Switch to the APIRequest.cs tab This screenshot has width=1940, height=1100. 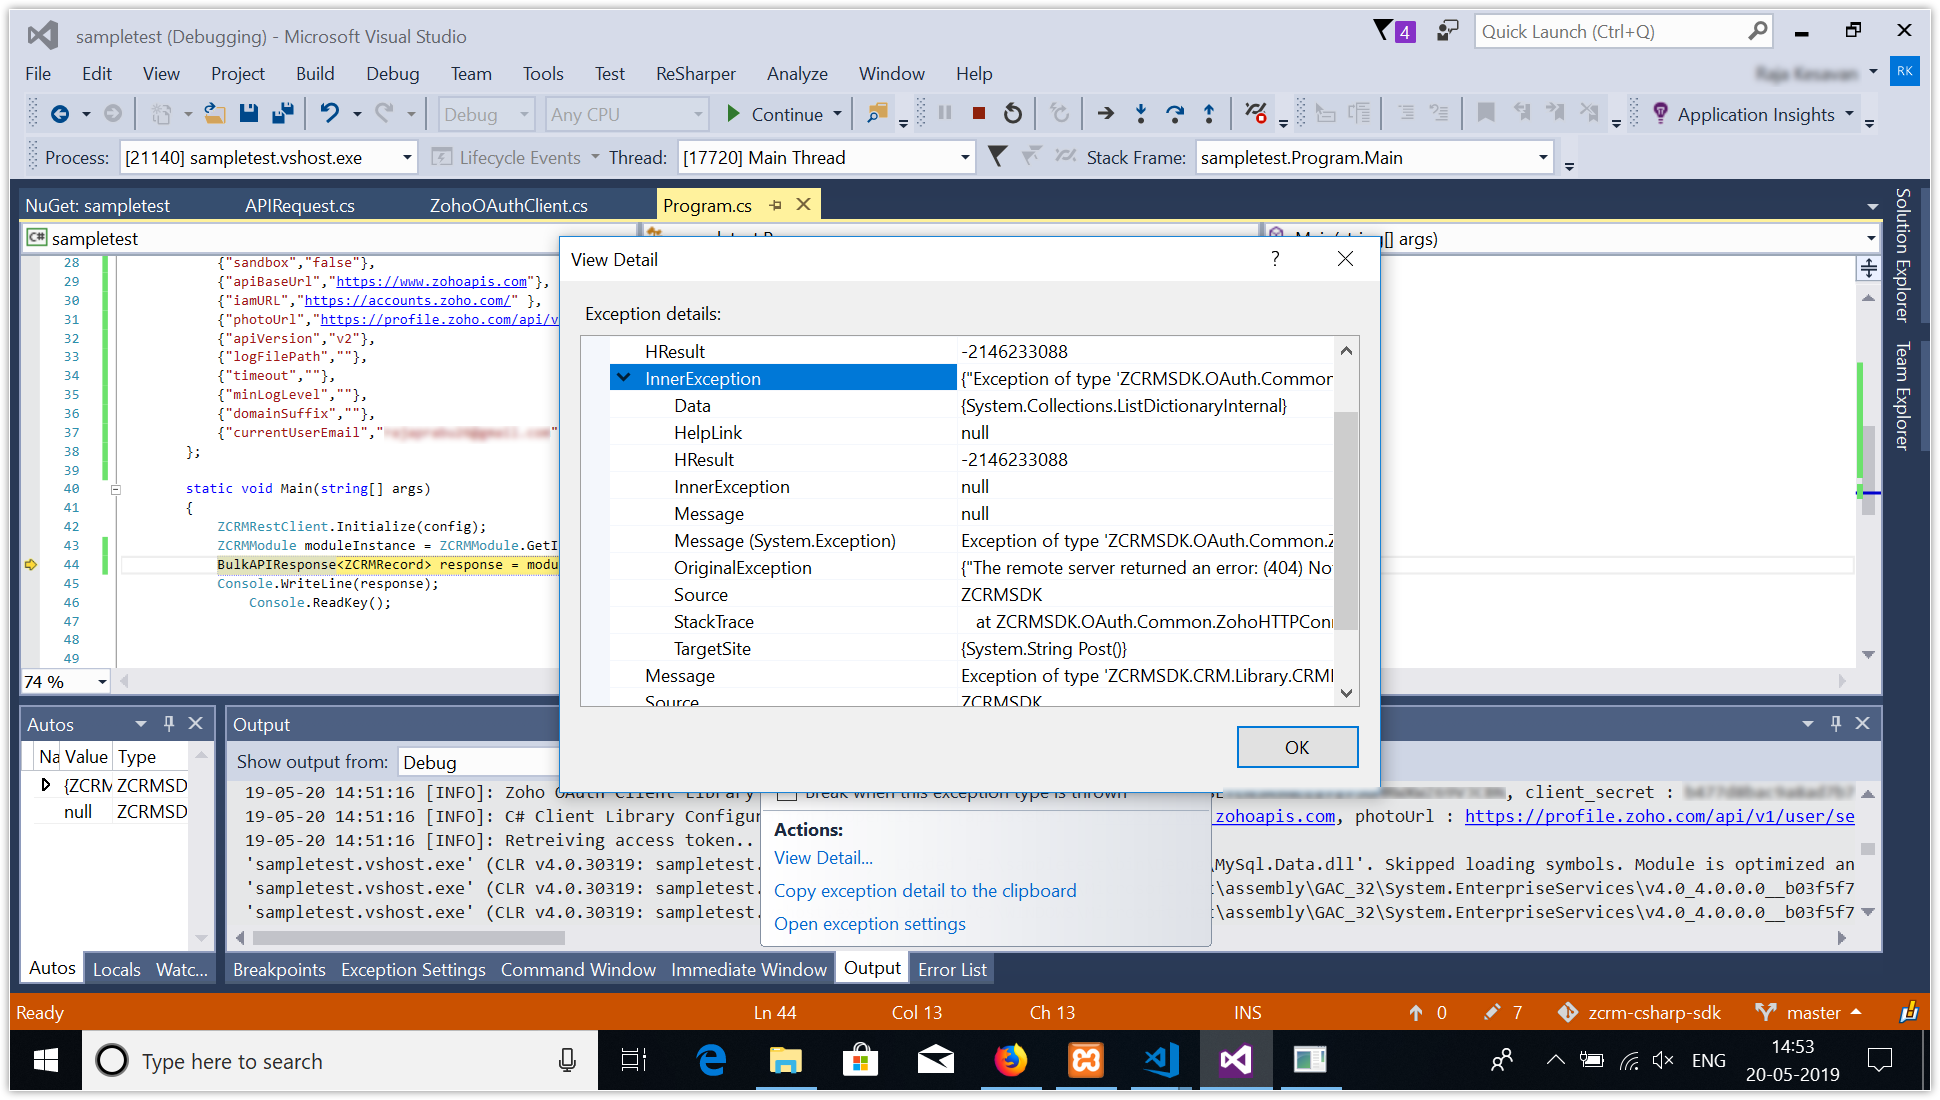point(299,205)
